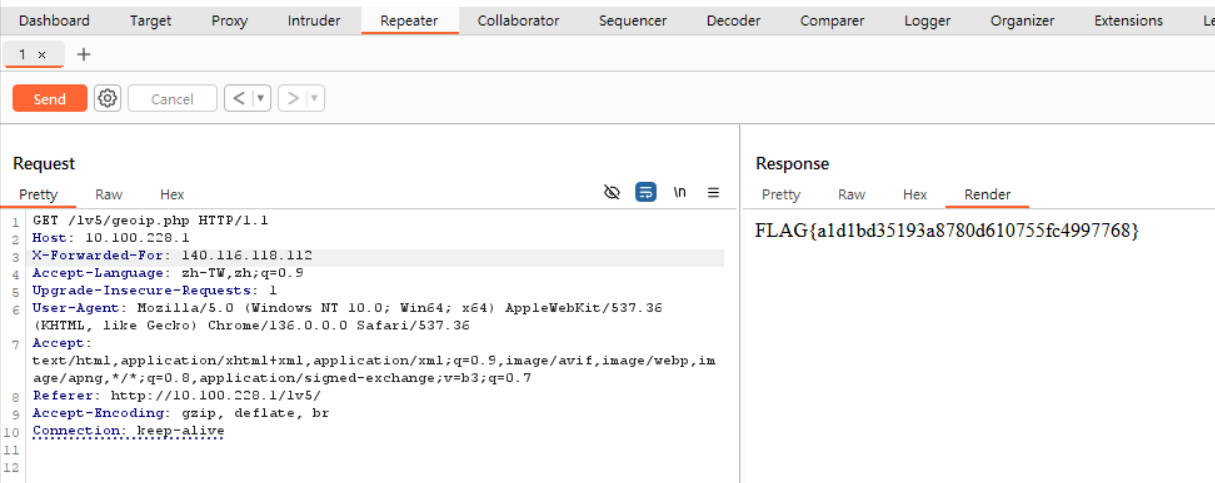Select Response Render view tab
The width and height of the screenshot is (1215, 483).
pos(987,194)
